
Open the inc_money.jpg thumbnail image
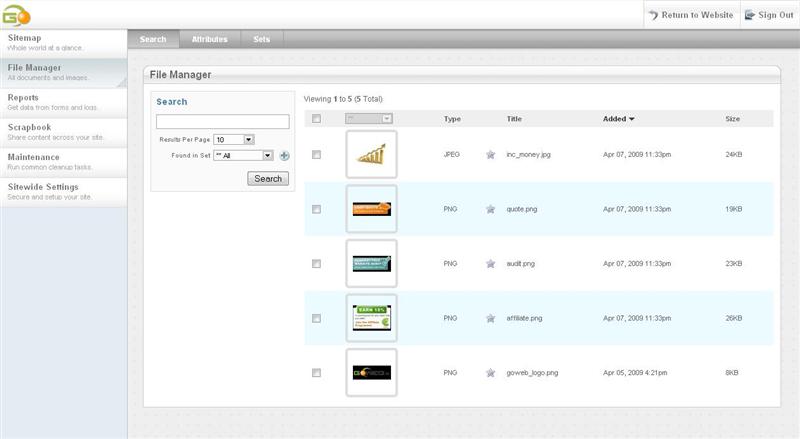pos(371,155)
